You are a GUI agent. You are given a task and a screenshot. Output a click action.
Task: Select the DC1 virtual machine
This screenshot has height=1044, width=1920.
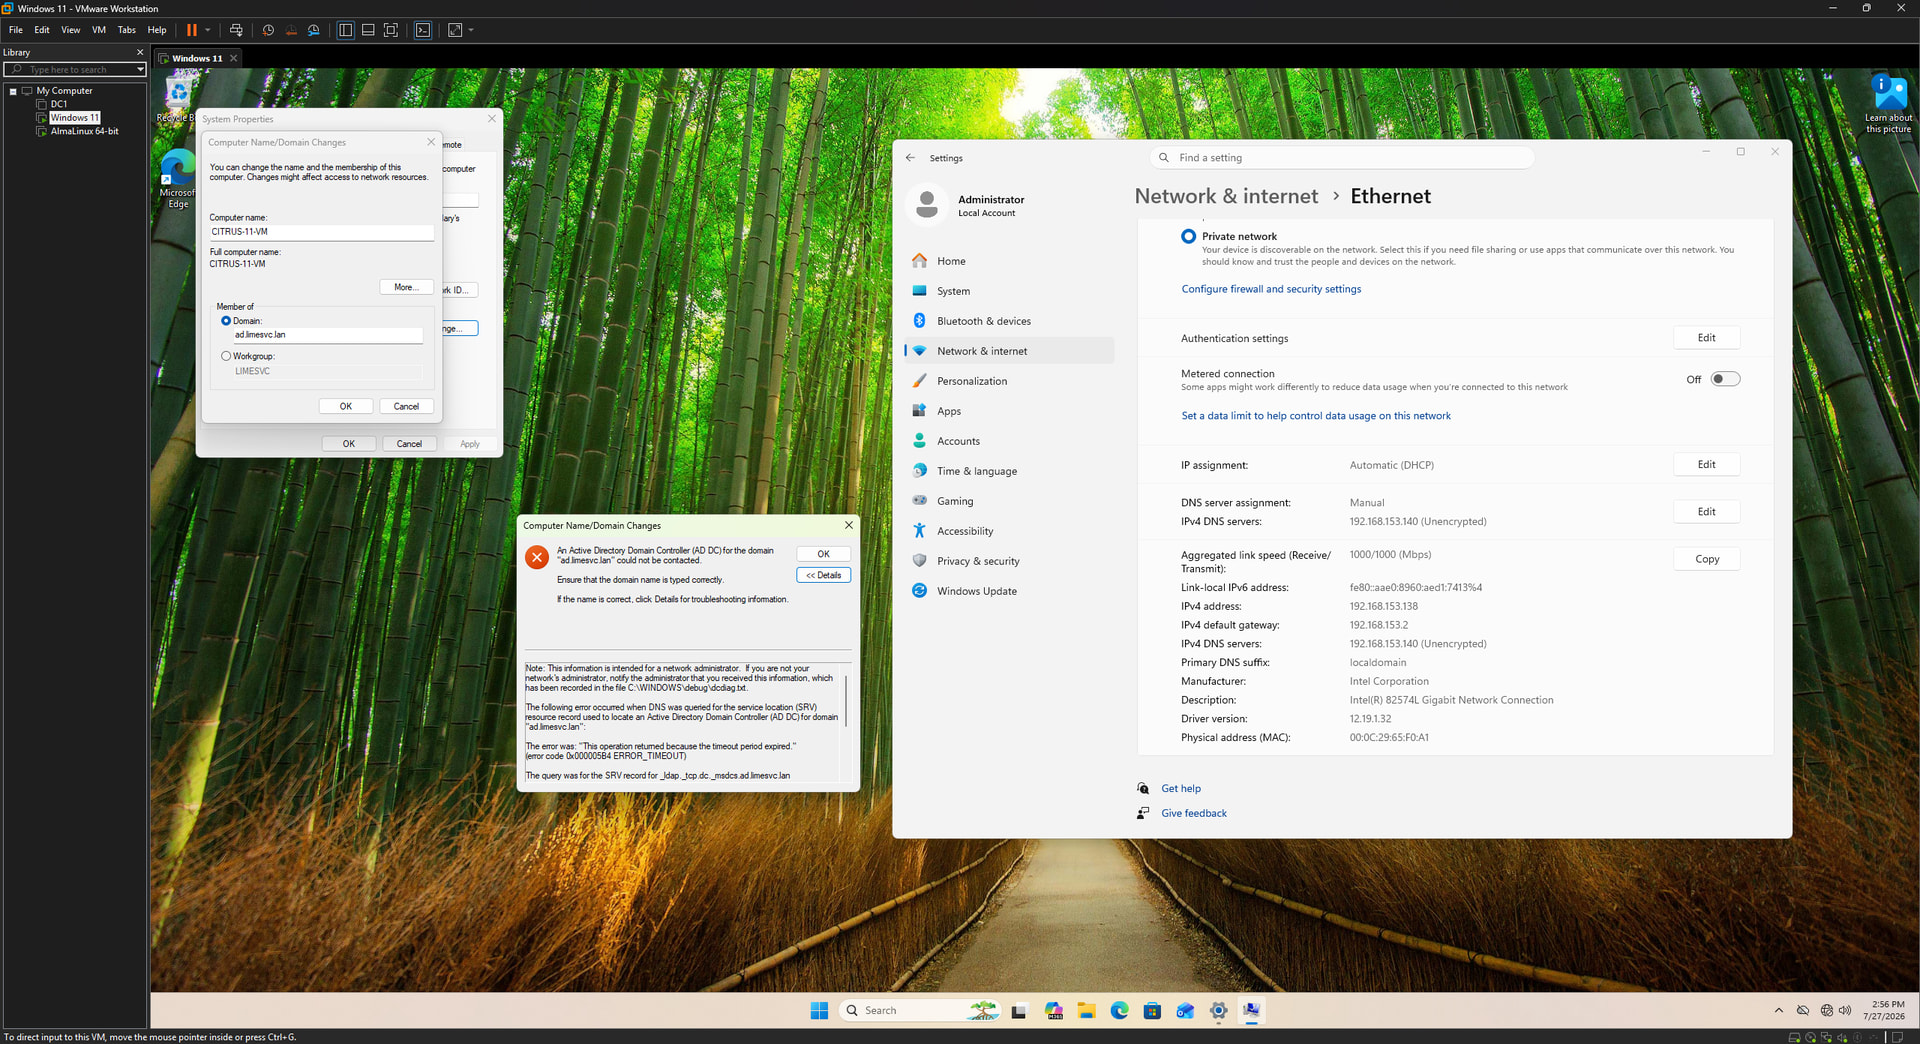click(59, 104)
